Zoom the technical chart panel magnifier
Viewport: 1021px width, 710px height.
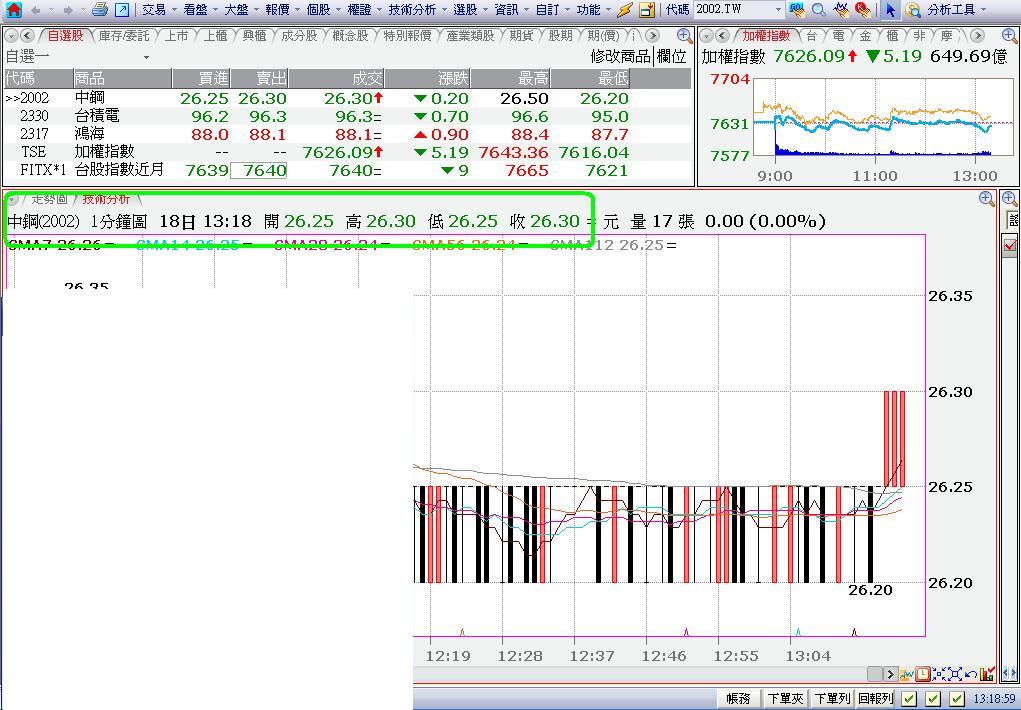987,199
